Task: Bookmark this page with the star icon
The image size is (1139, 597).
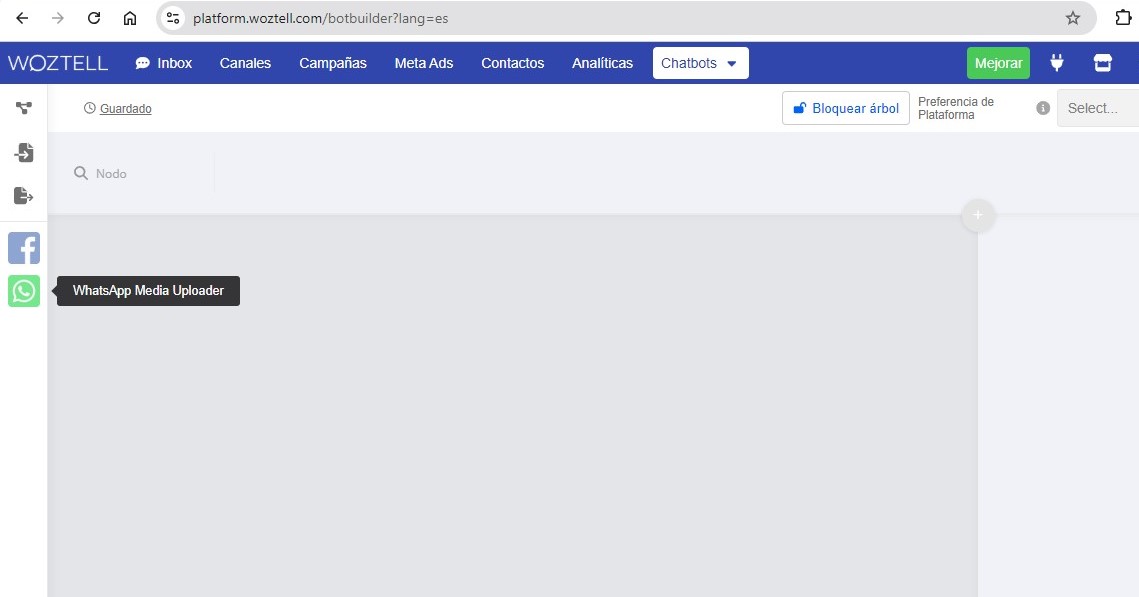Action: pos(1073,18)
